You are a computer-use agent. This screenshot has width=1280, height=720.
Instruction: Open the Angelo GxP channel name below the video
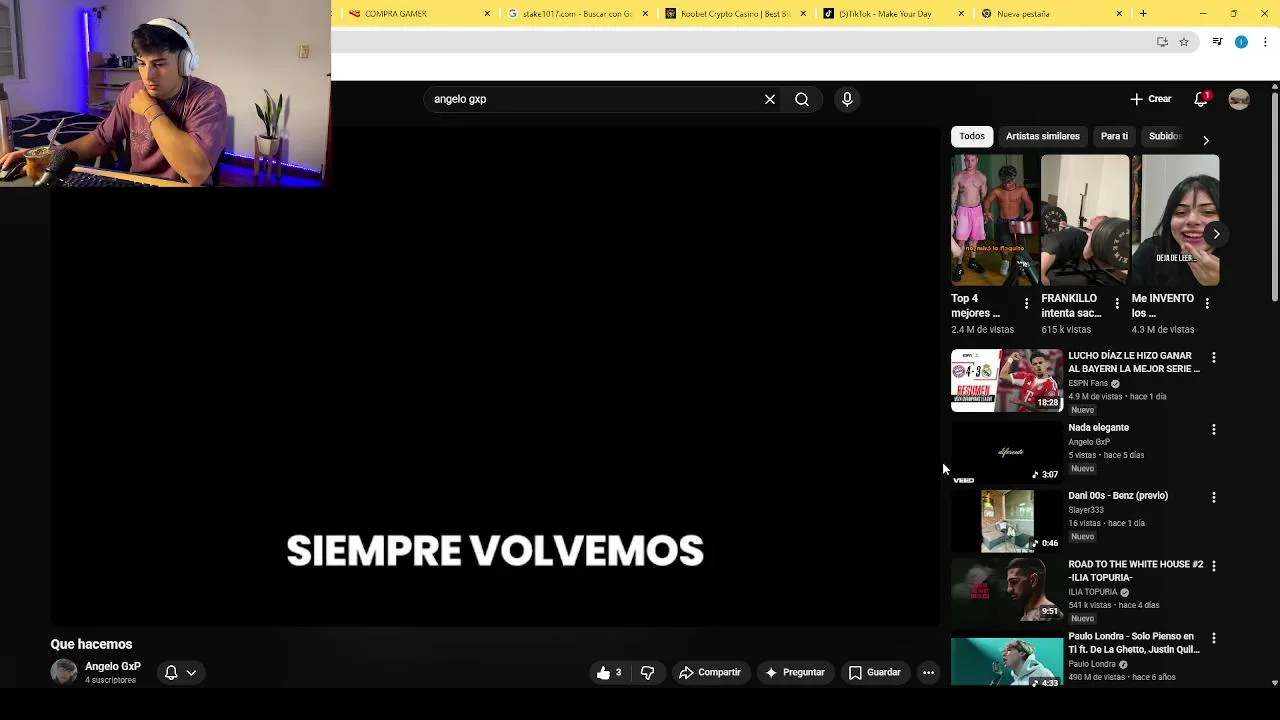[x=113, y=667]
